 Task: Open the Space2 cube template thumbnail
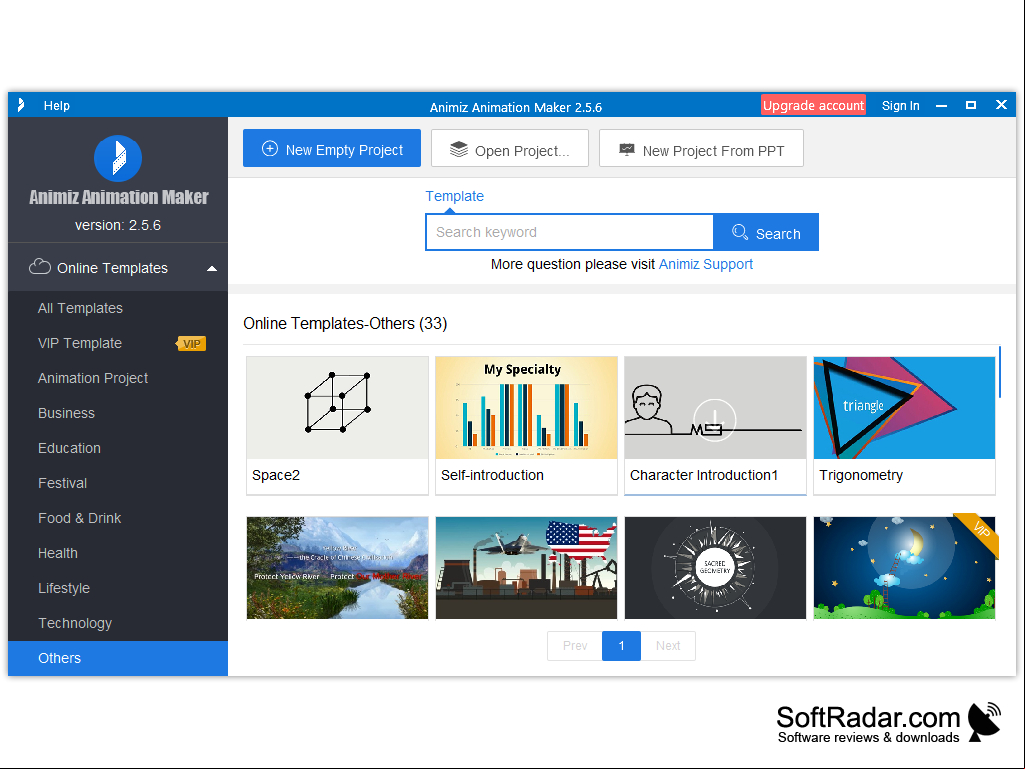click(x=337, y=407)
